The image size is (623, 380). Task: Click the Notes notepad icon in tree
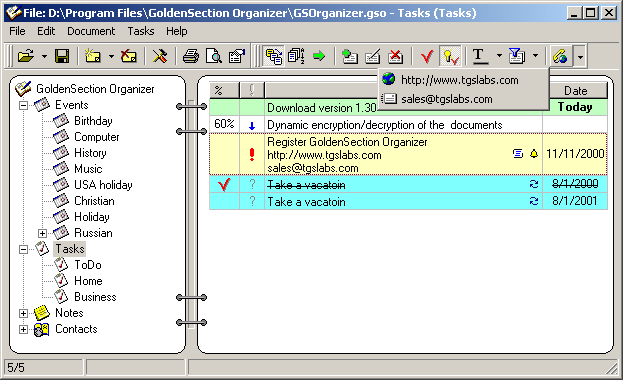[42, 313]
